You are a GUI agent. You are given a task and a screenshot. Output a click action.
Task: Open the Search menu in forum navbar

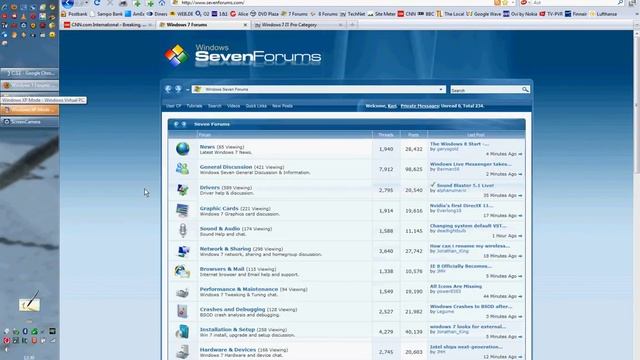(214, 106)
